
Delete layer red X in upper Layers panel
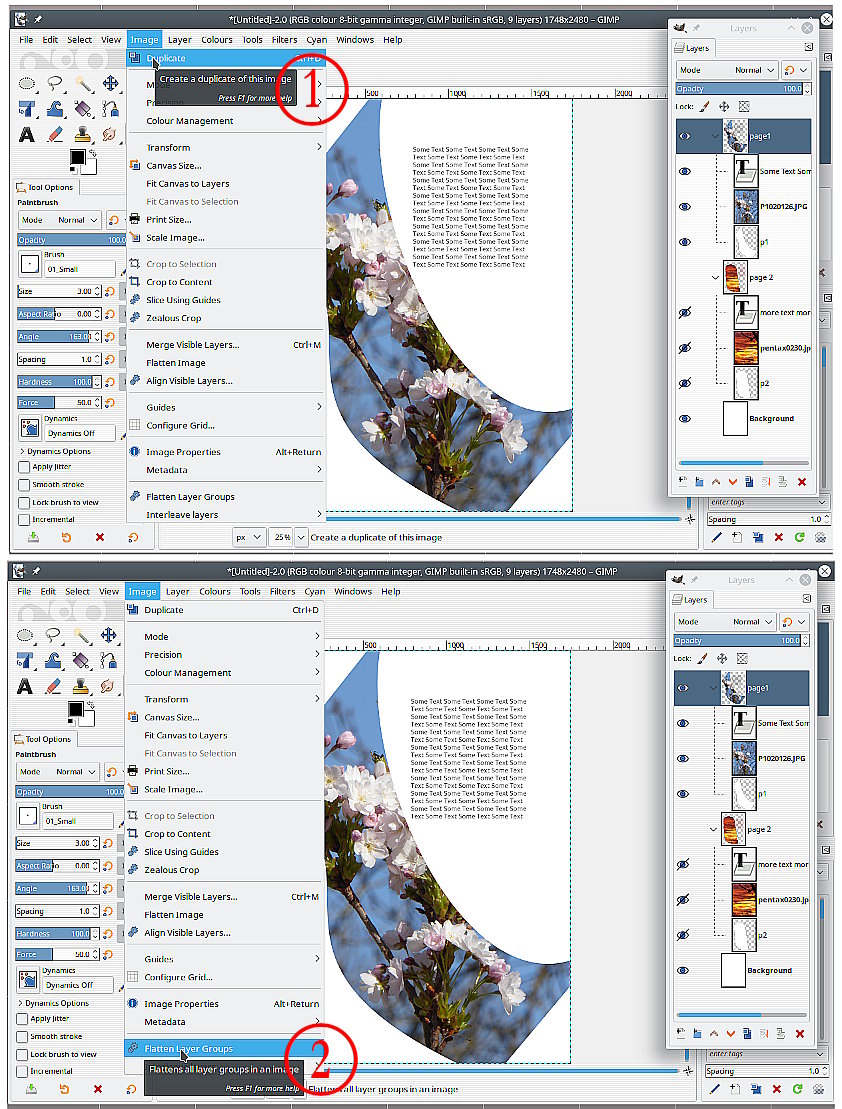point(802,482)
